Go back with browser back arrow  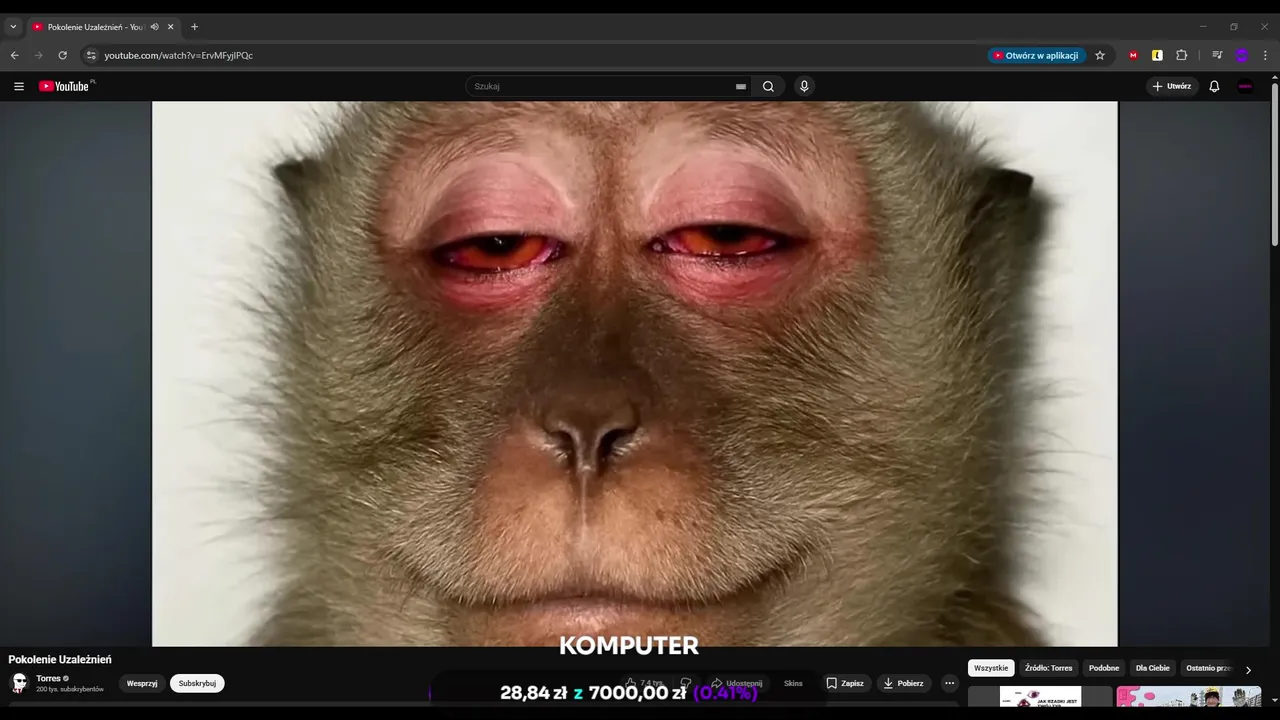point(14,55)
